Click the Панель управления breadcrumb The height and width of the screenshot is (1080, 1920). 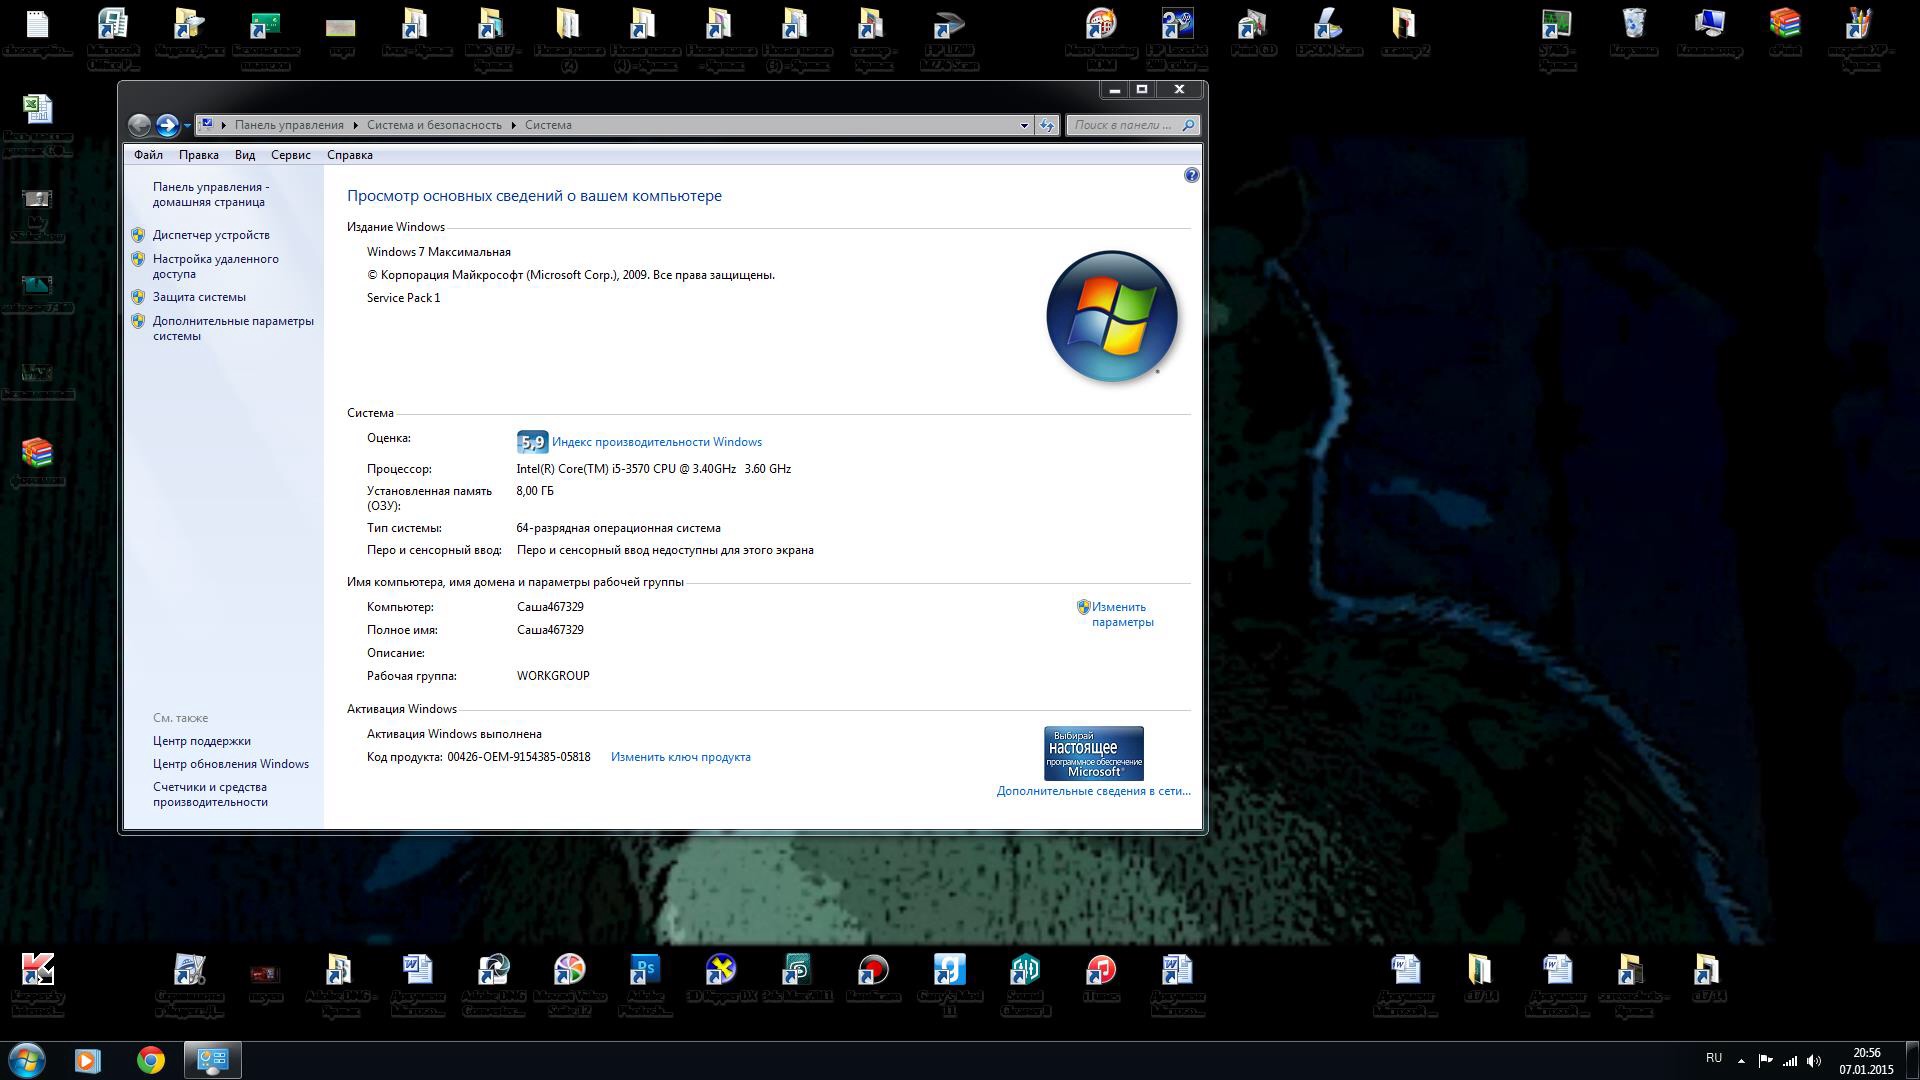click(x=289, y=125)
